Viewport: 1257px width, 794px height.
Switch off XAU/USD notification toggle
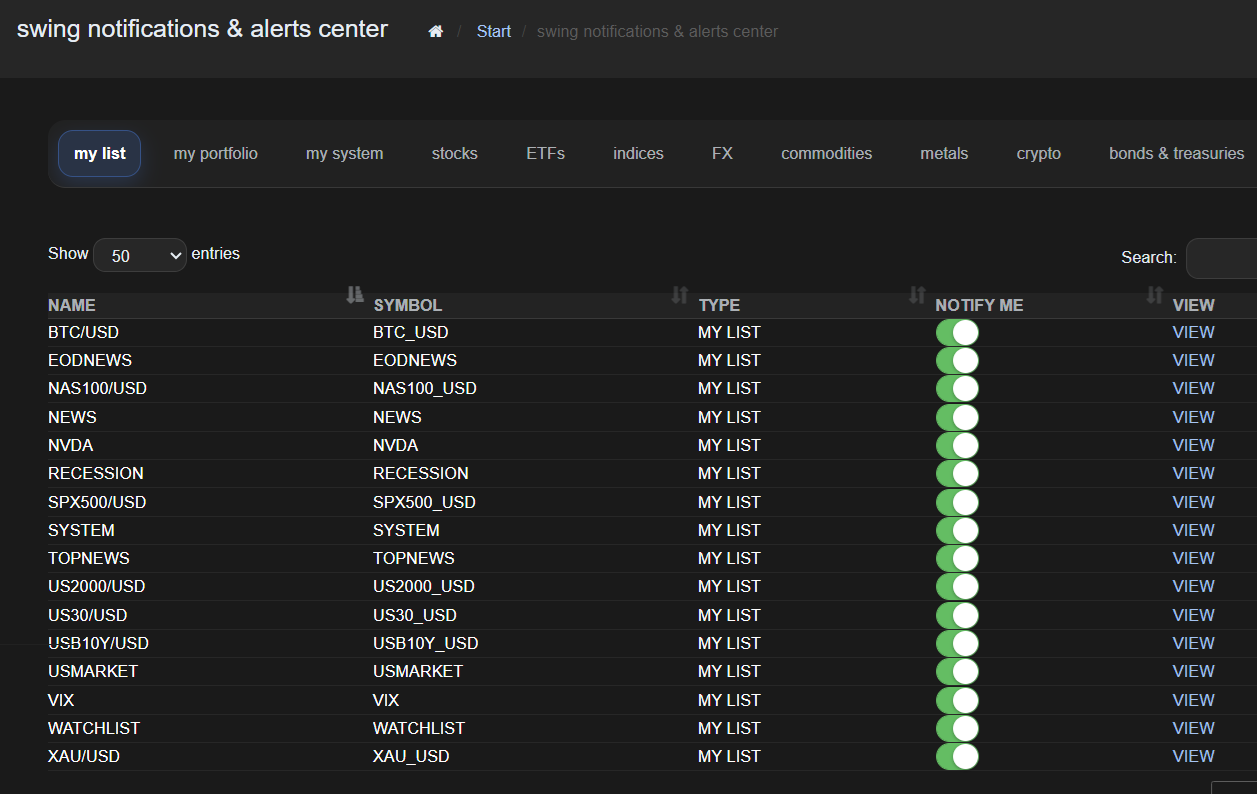click(x=957, y=756)
